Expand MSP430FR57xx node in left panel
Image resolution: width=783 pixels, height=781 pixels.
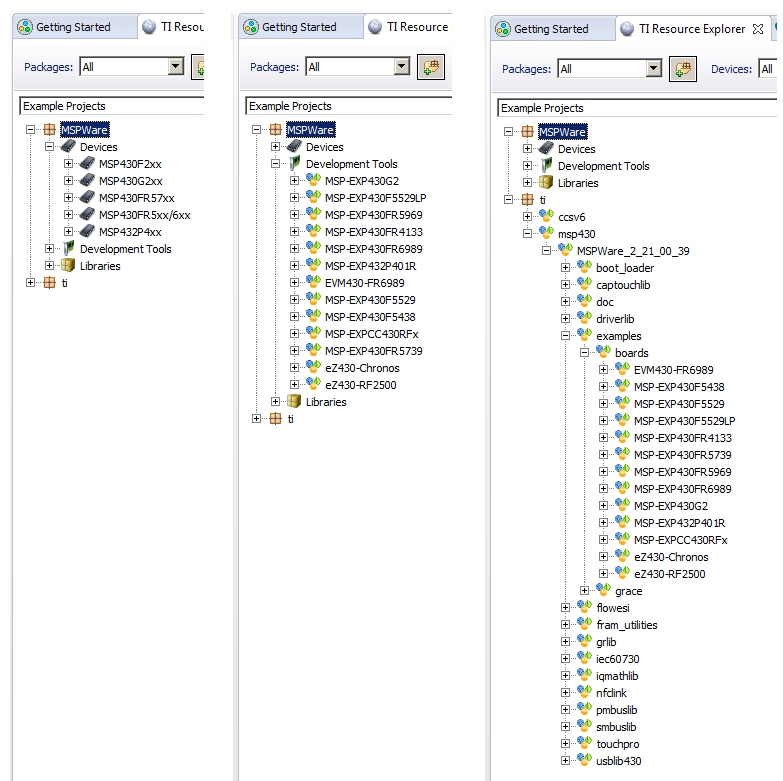click(68, 198)
